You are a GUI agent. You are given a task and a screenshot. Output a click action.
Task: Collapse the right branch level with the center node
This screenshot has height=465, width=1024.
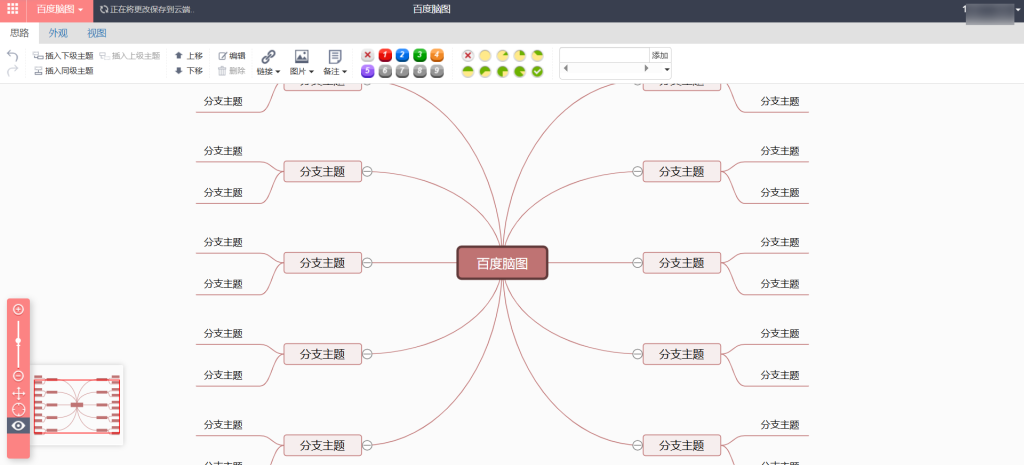(637, 263)
